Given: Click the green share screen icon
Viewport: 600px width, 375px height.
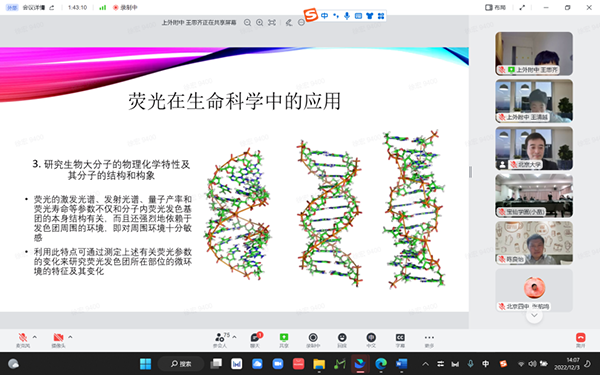Looking at the screenshot, I should point(284,339).
